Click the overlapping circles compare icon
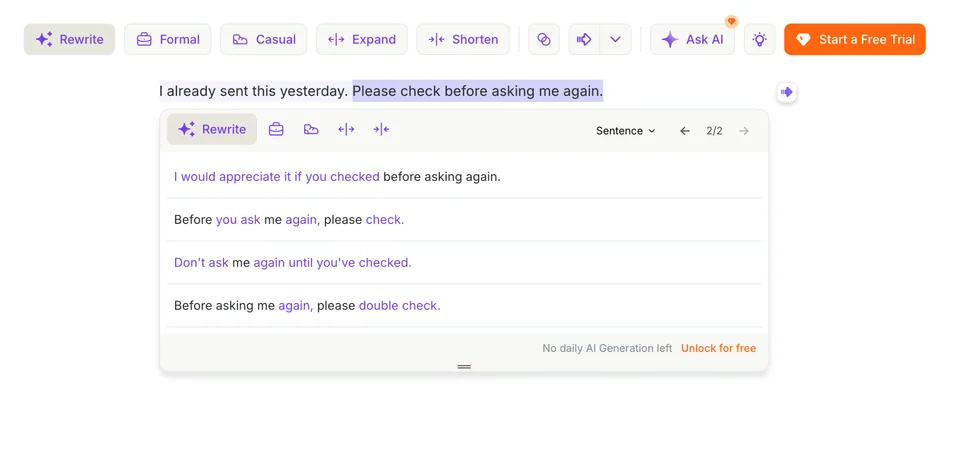The height and width of the screenshot is (453, 960). pos(544,39)
